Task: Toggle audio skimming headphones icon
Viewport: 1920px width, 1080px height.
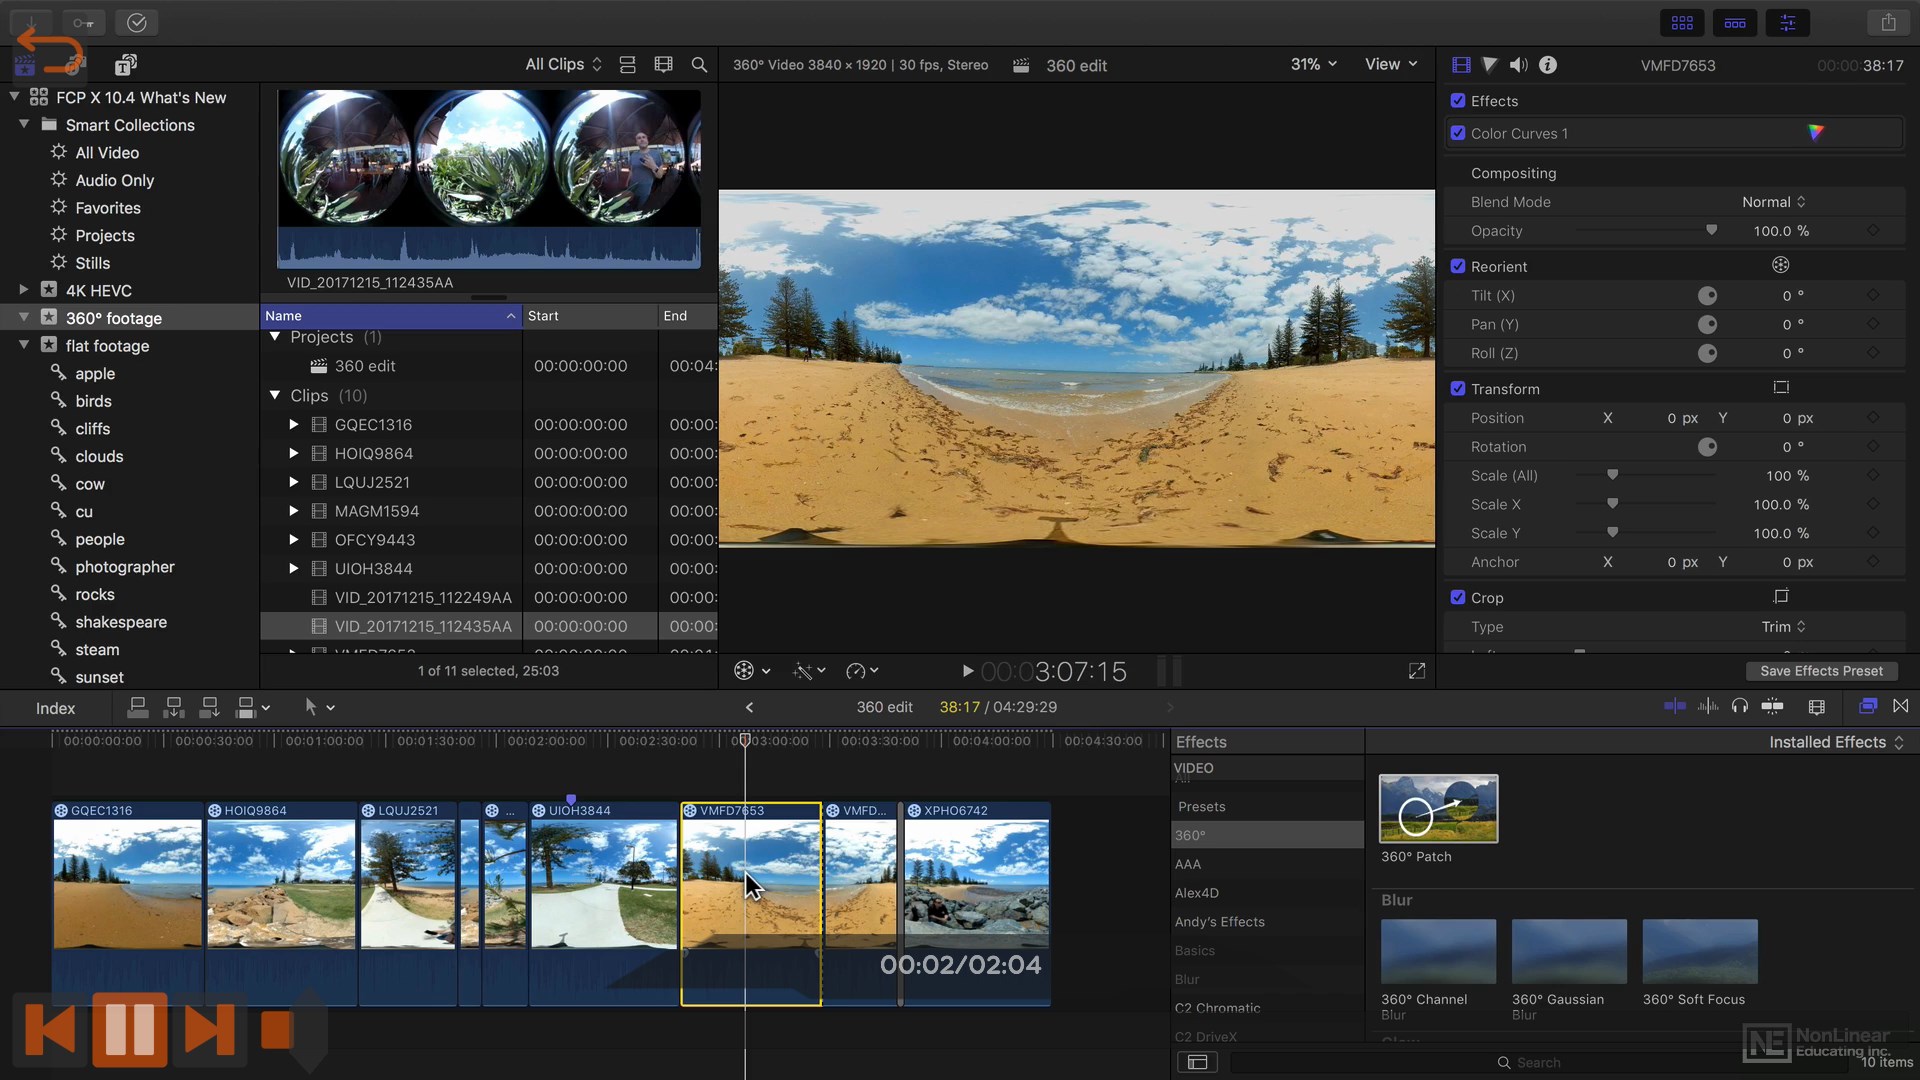Action: [x=1740, y=707]
